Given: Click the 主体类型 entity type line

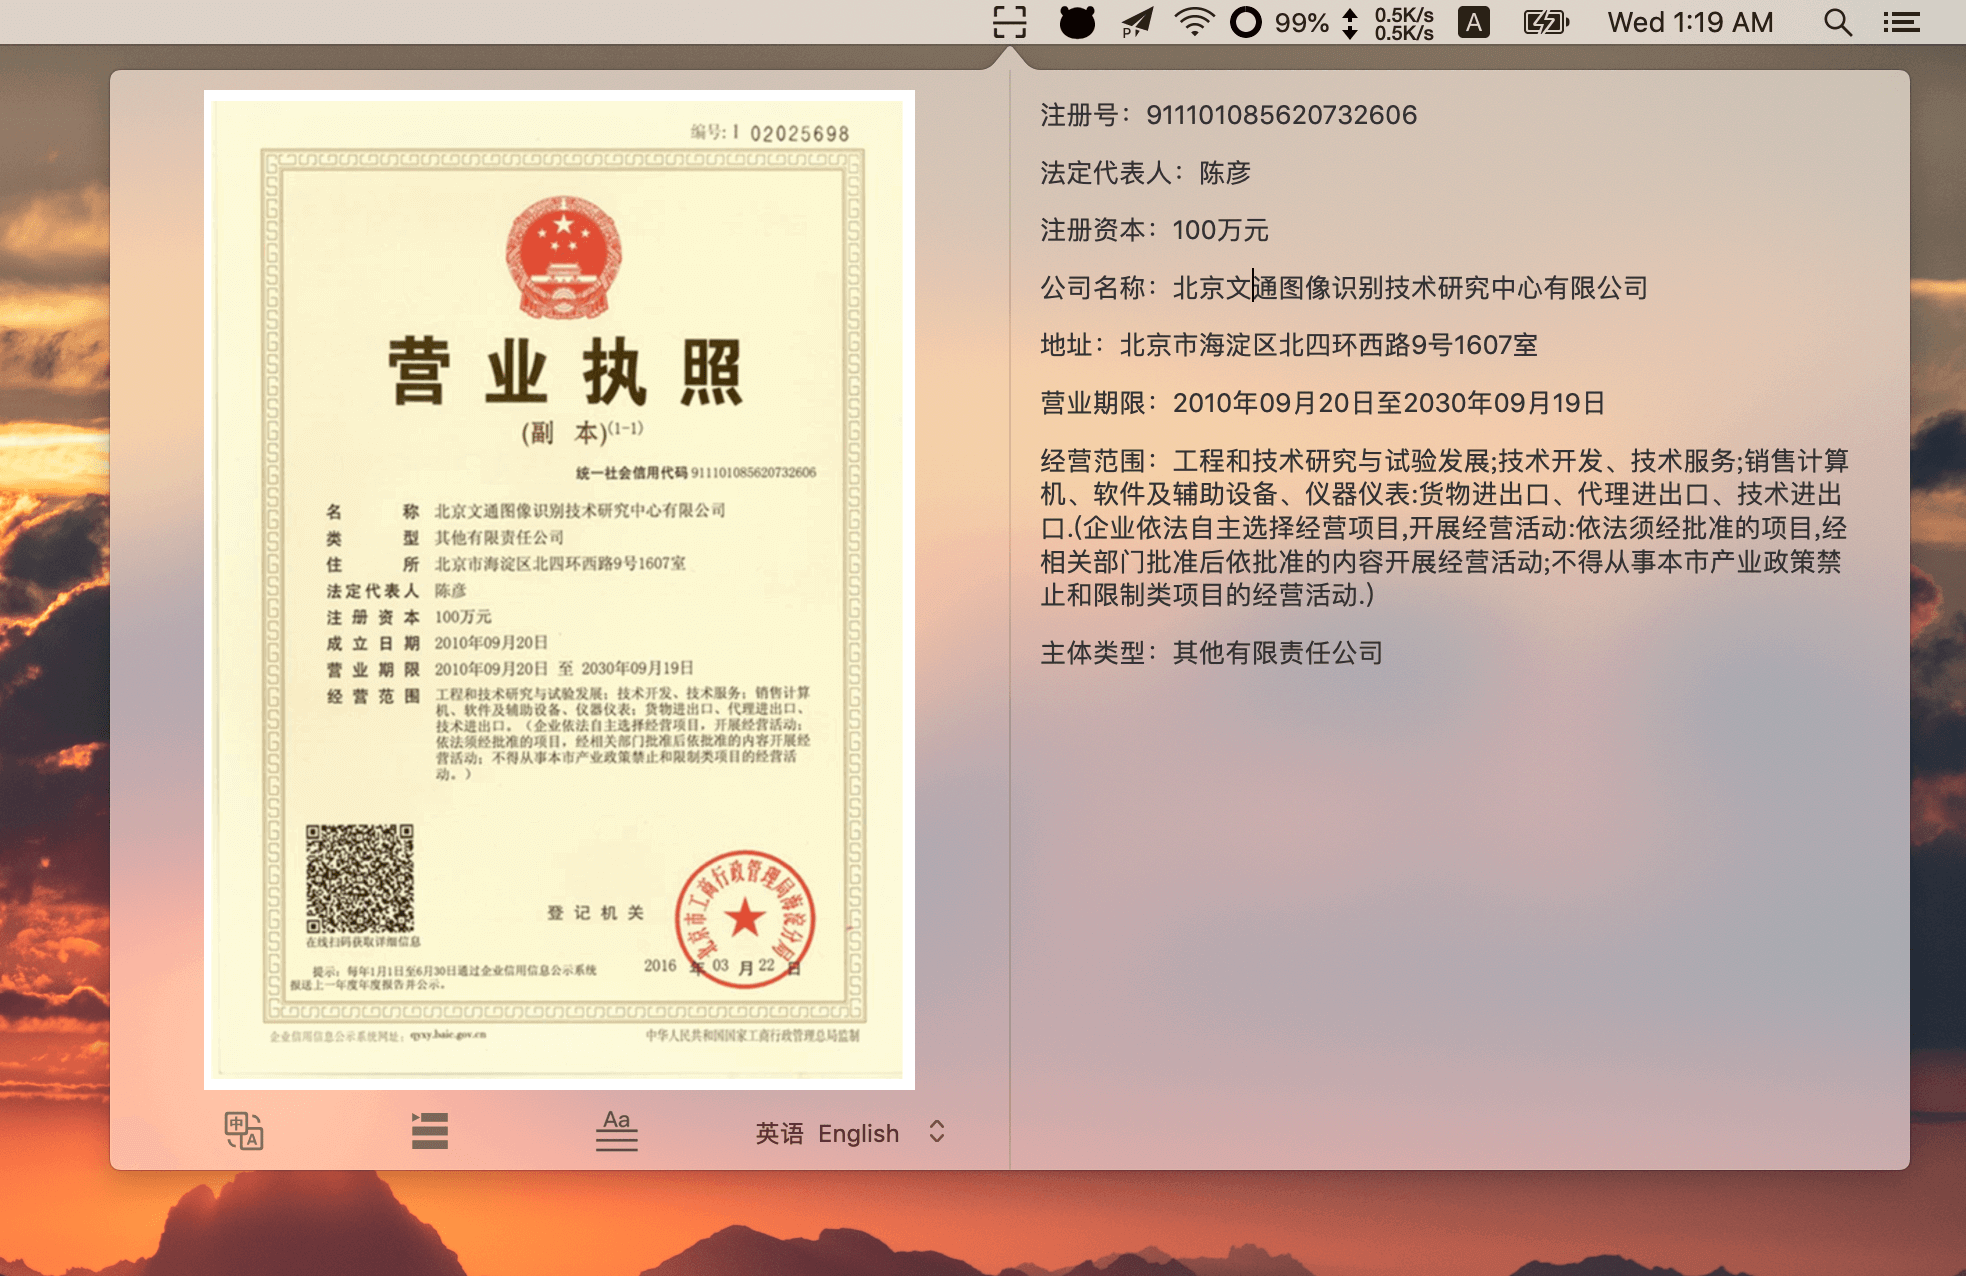Looking at the screenshot, I should pyautogui.click(x=1211, y=653).
